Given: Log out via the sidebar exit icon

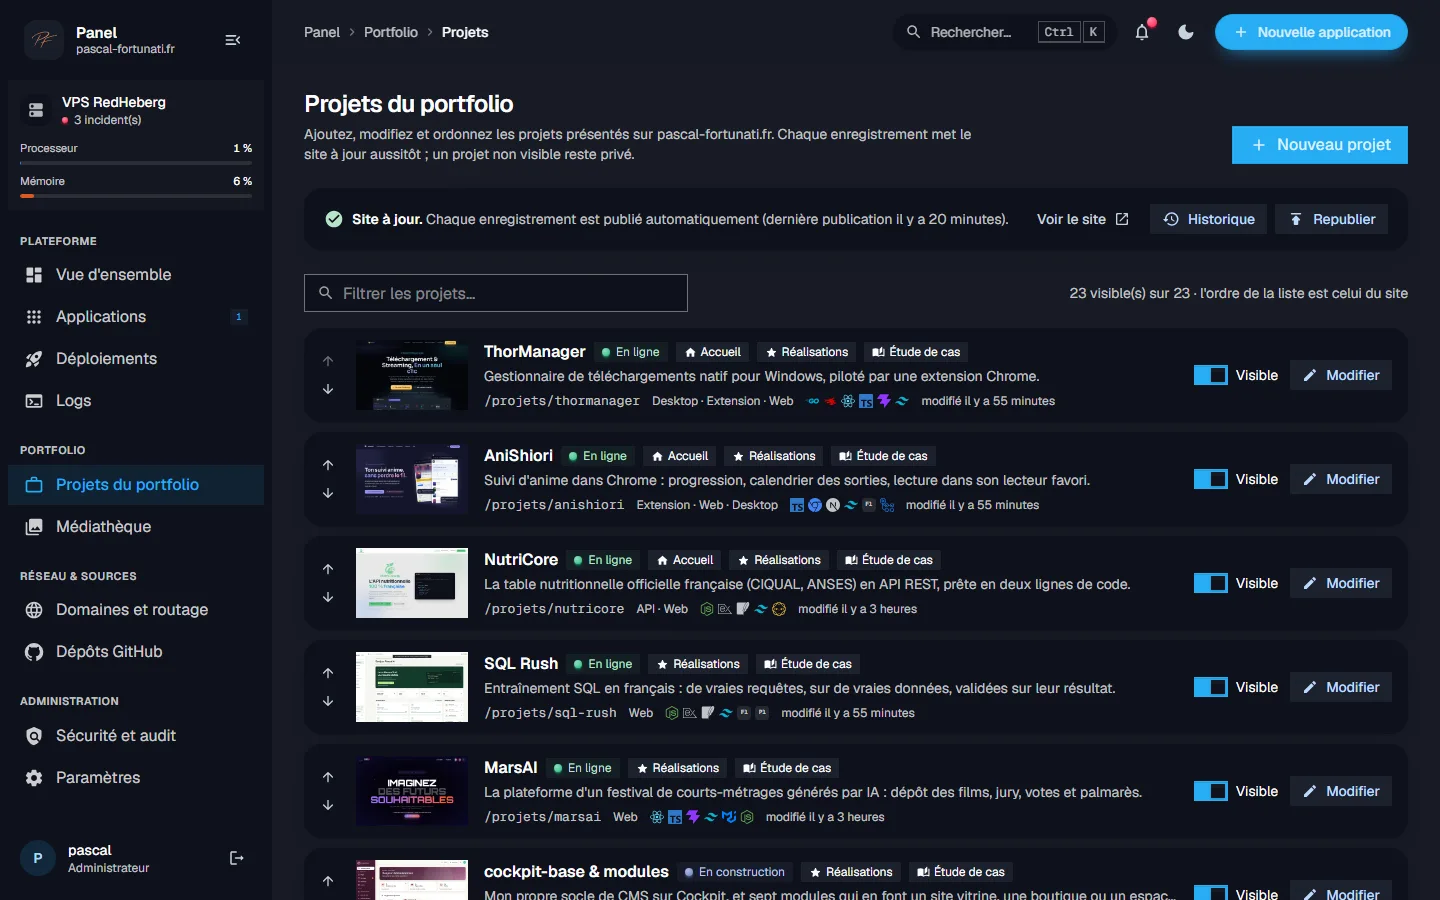Looking at the screenshot, I should tap(237, 858).
